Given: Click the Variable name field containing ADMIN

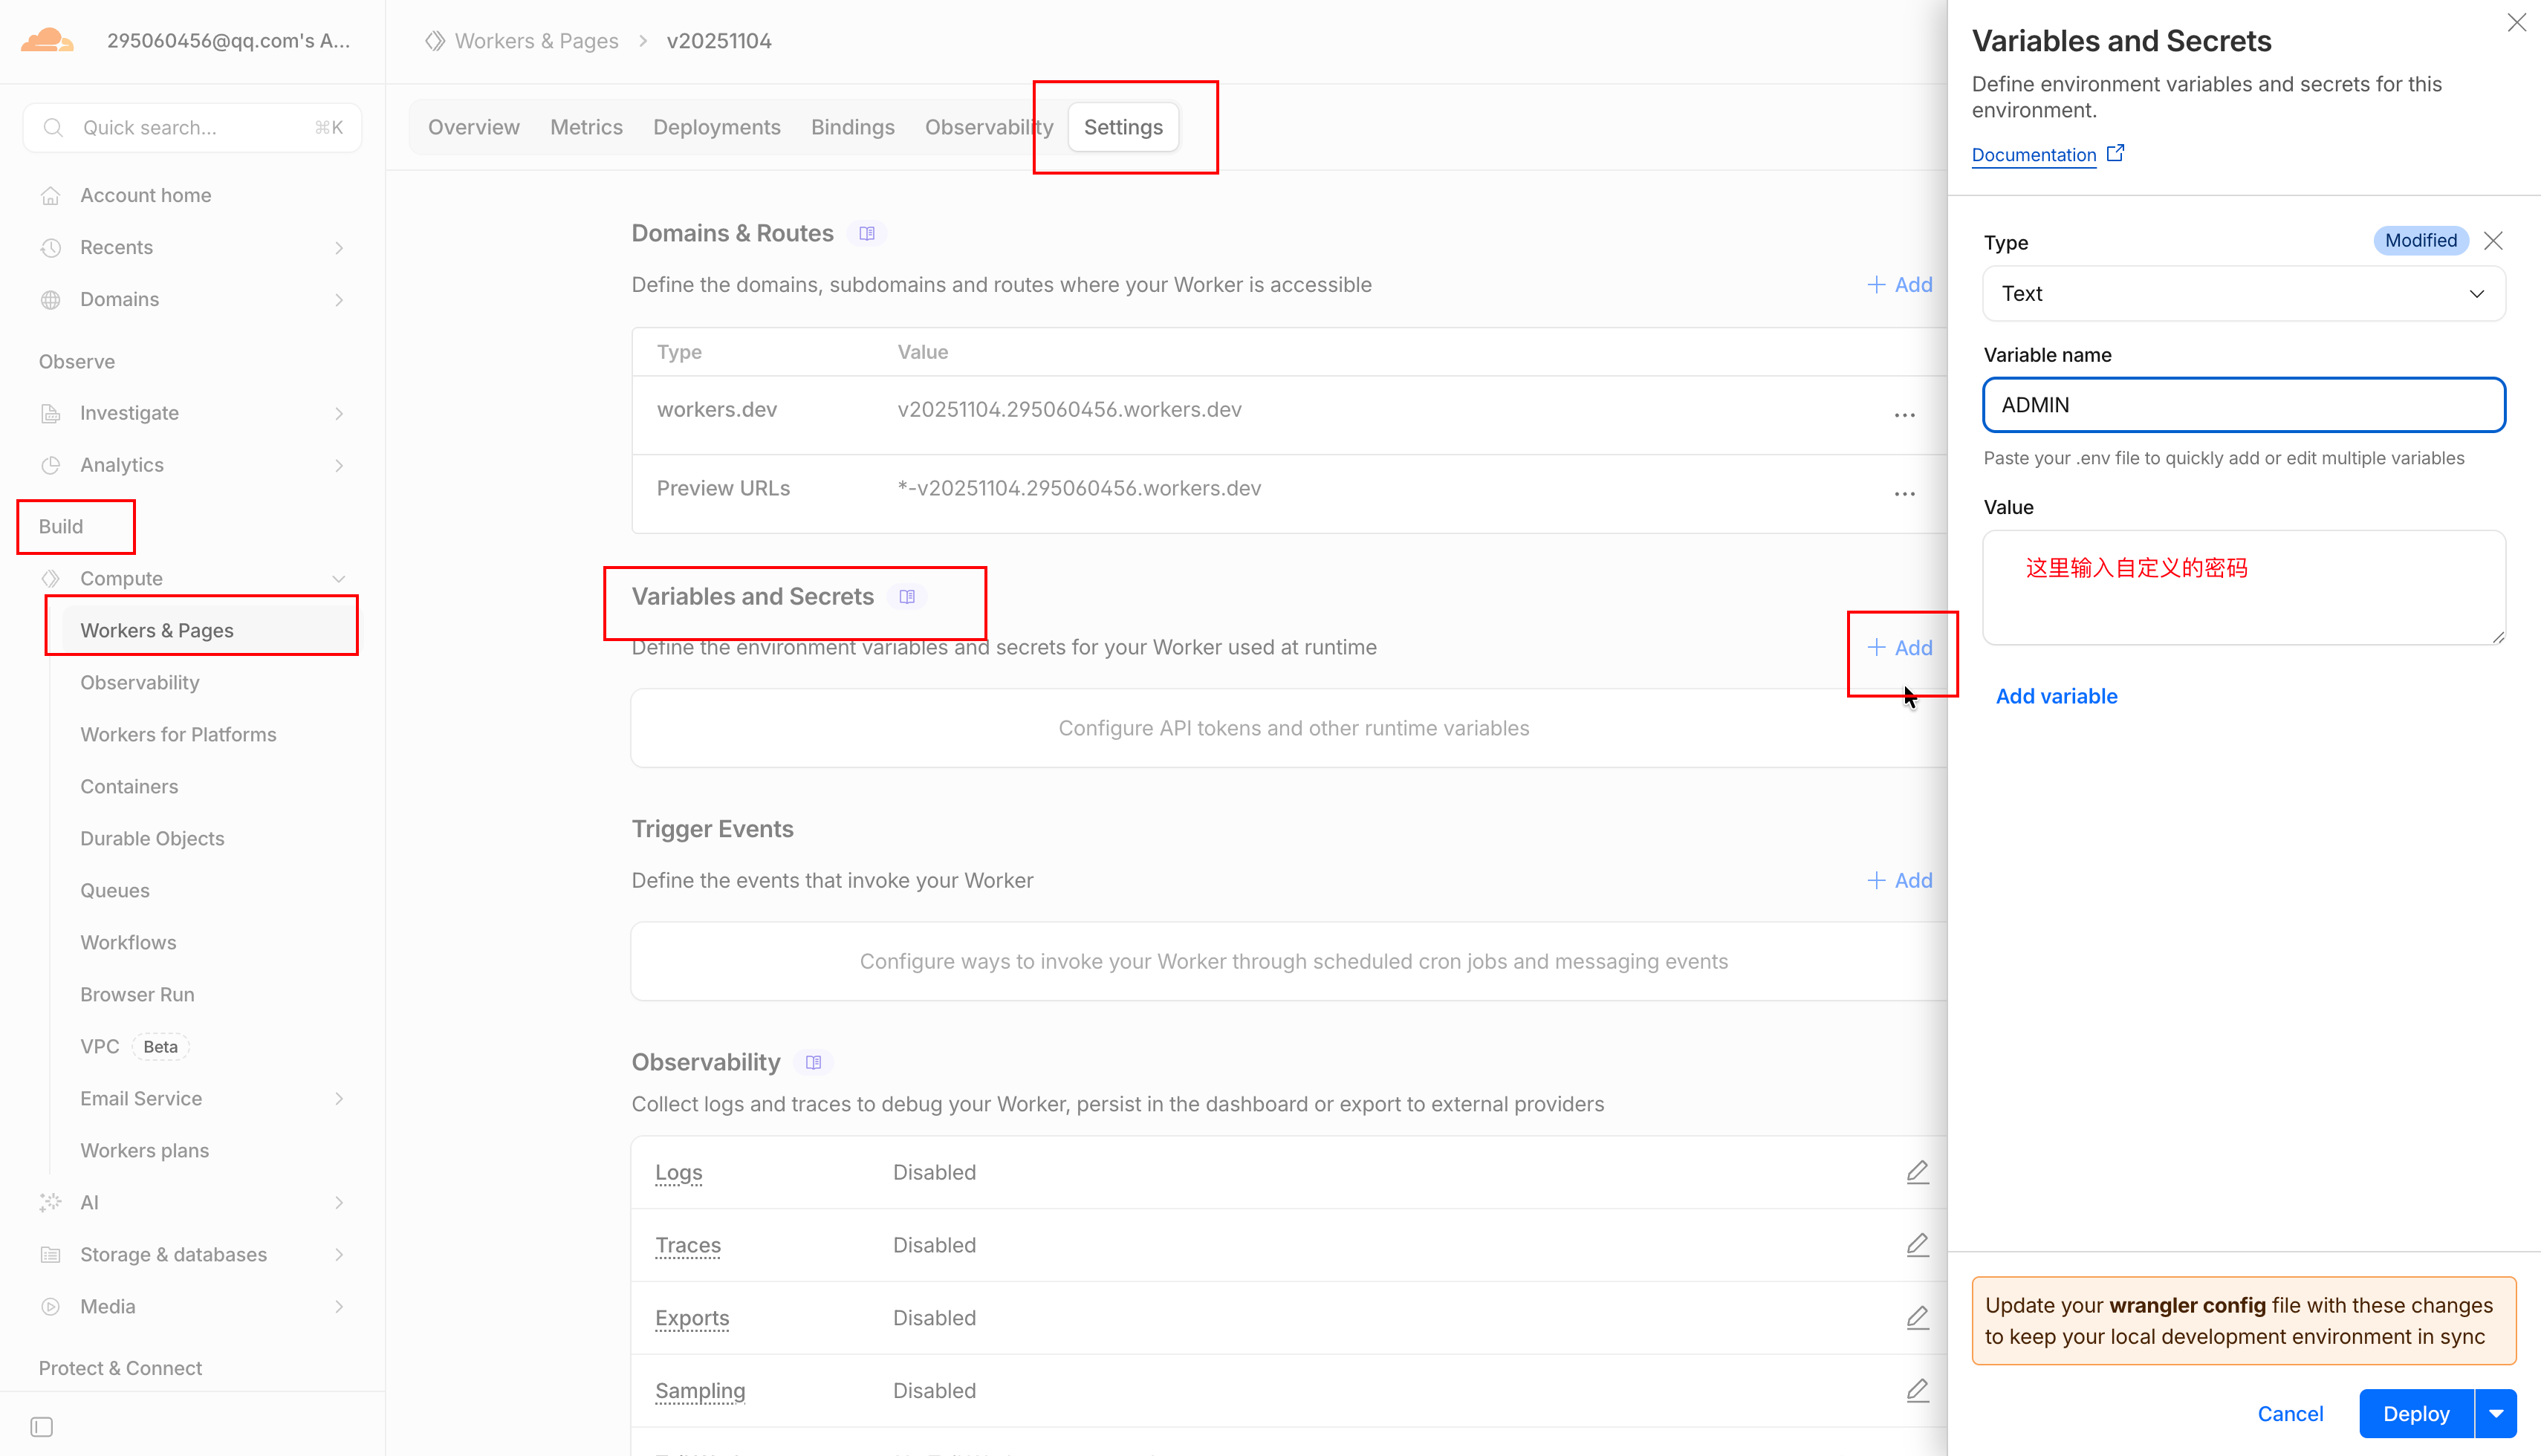Looking at the screenshot, I should point(2243,405).
